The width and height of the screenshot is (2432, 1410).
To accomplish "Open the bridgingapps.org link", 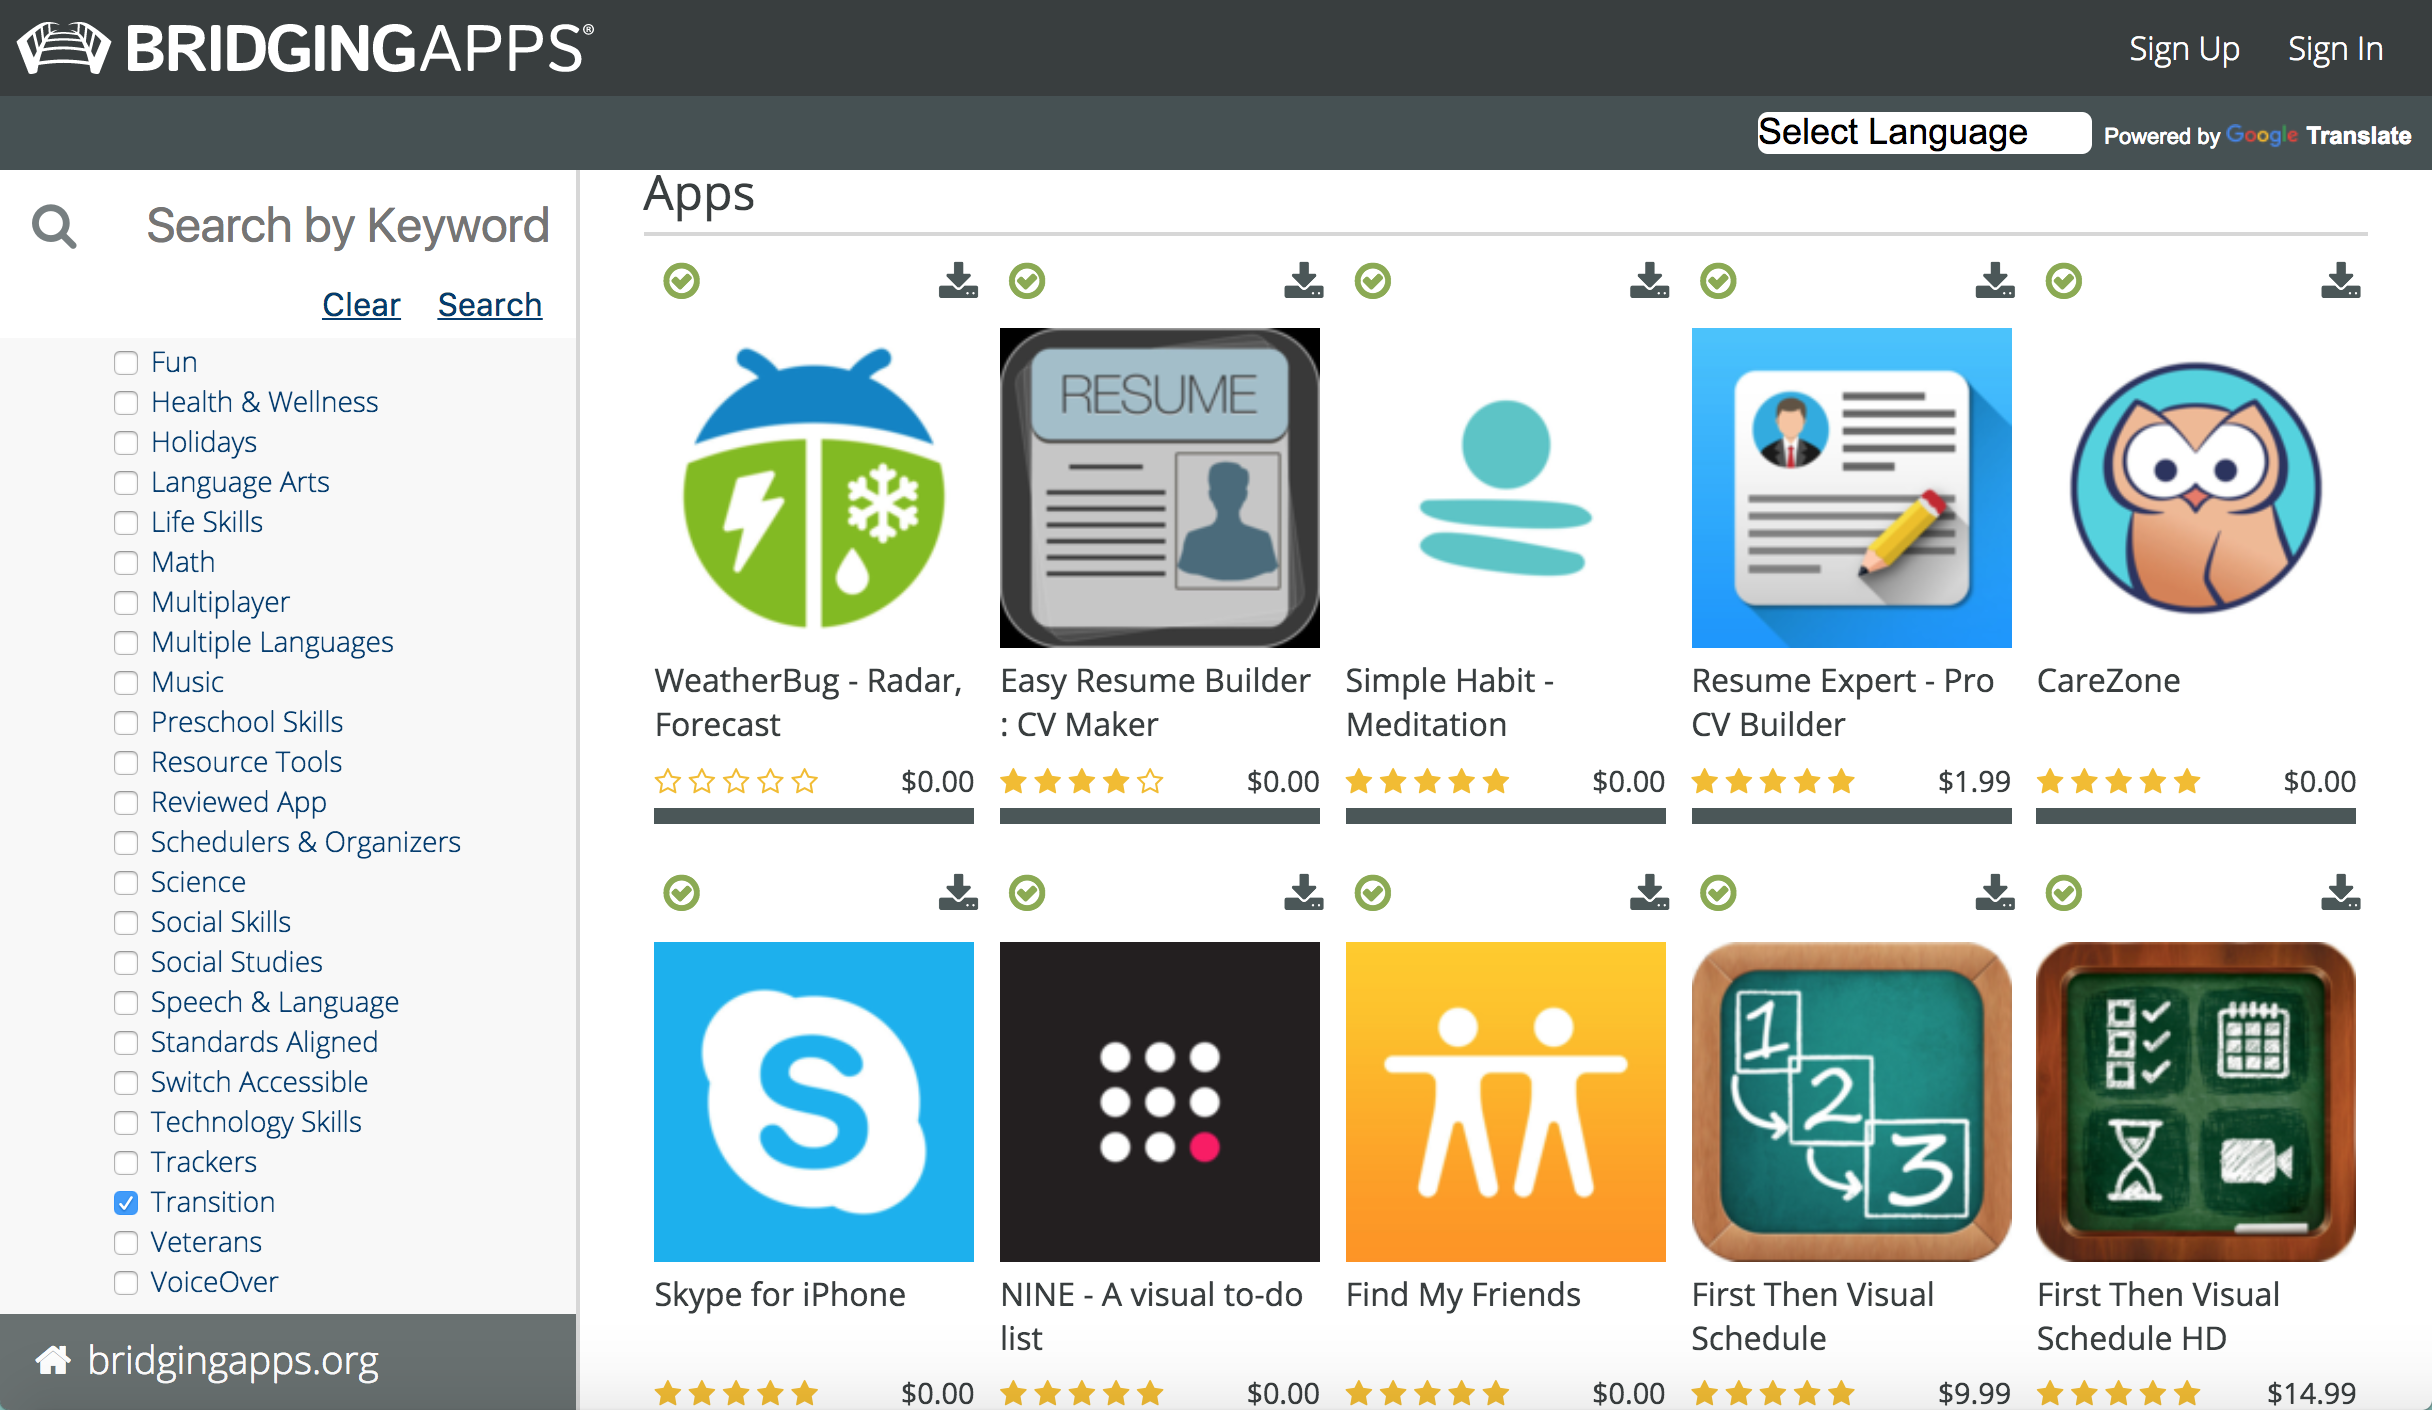I will pos(233,1360).
